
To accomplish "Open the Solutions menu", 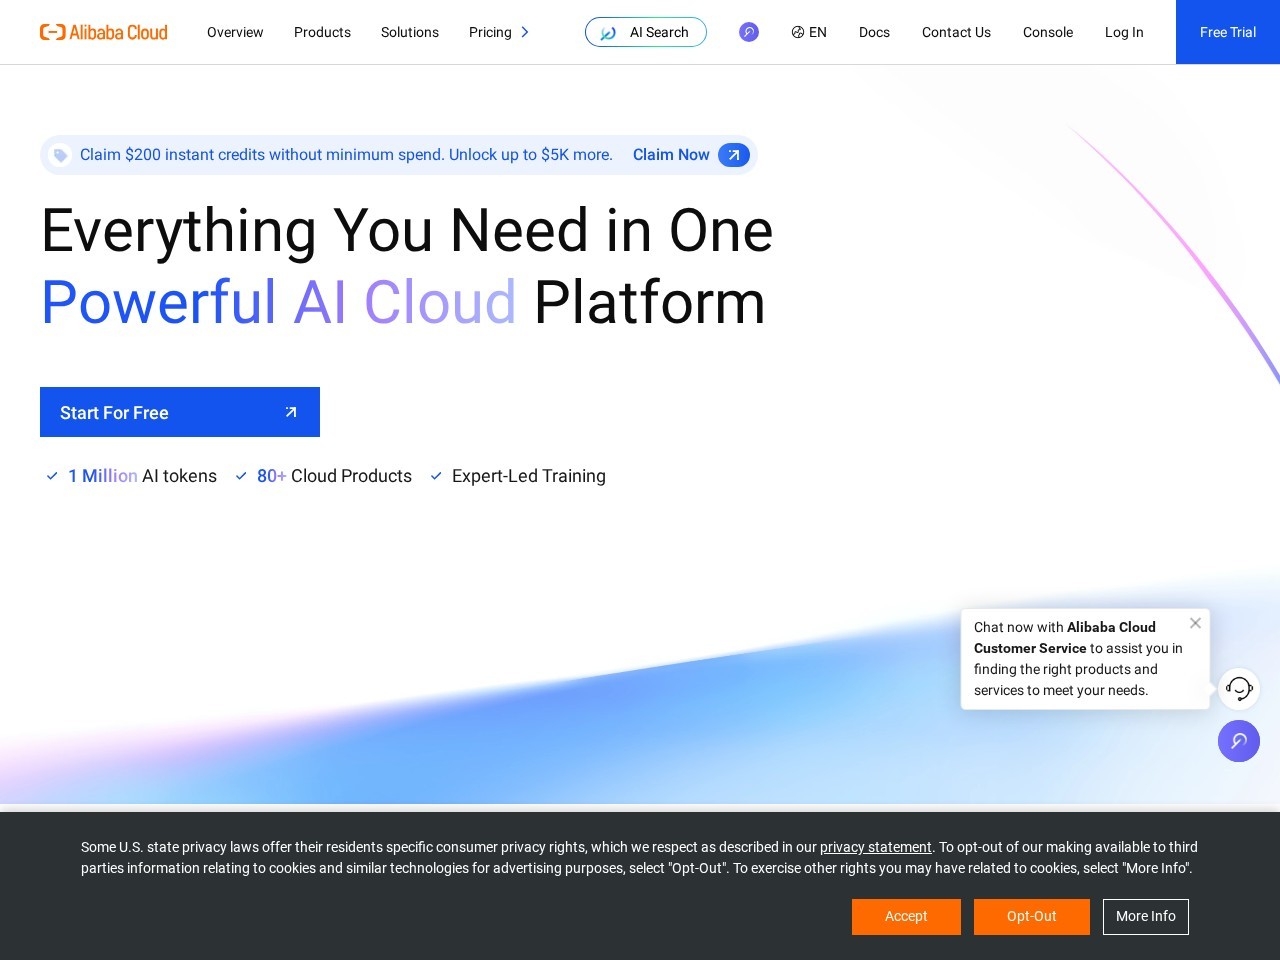I will (x=410, y=32).
